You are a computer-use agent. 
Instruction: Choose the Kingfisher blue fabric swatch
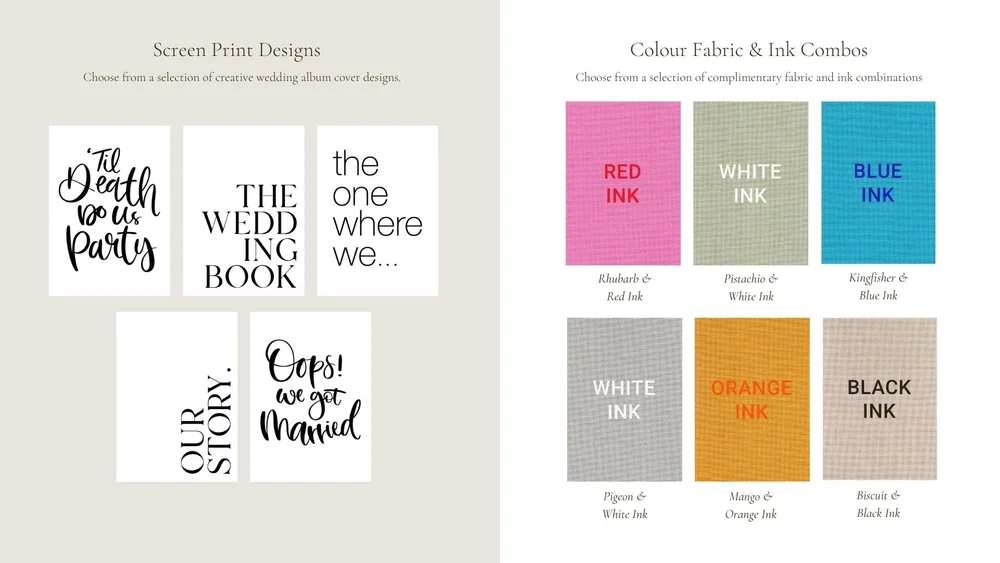pyautogui.click(x=878, y=182)
